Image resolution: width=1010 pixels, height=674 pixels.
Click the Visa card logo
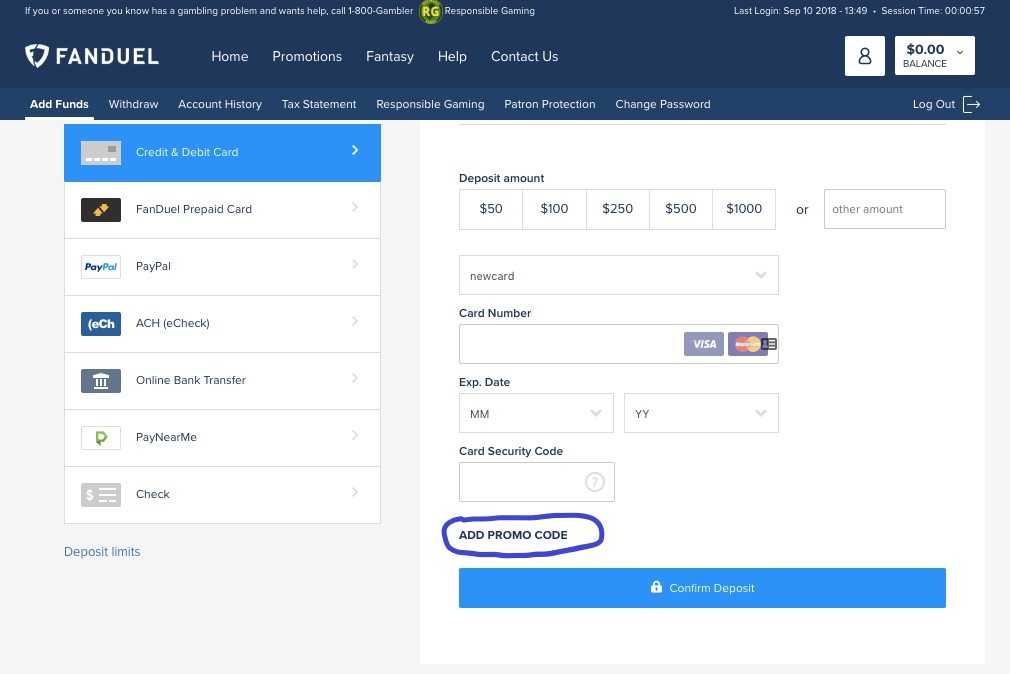(703, 344)
